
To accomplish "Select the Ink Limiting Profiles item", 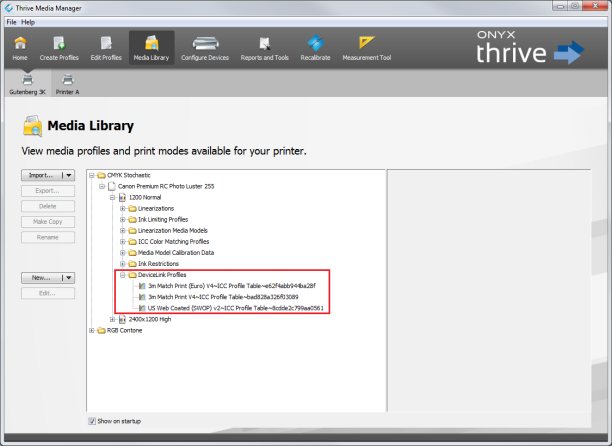I will coord(158,219).
